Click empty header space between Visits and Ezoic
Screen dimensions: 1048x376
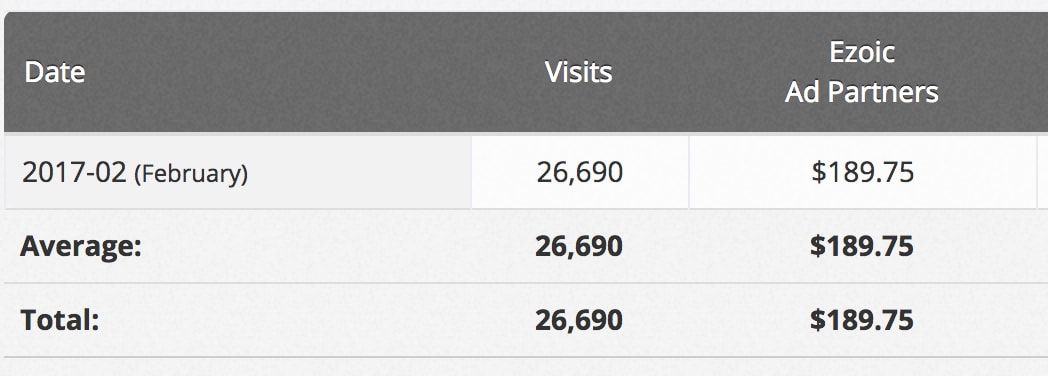tap(698, 72)
